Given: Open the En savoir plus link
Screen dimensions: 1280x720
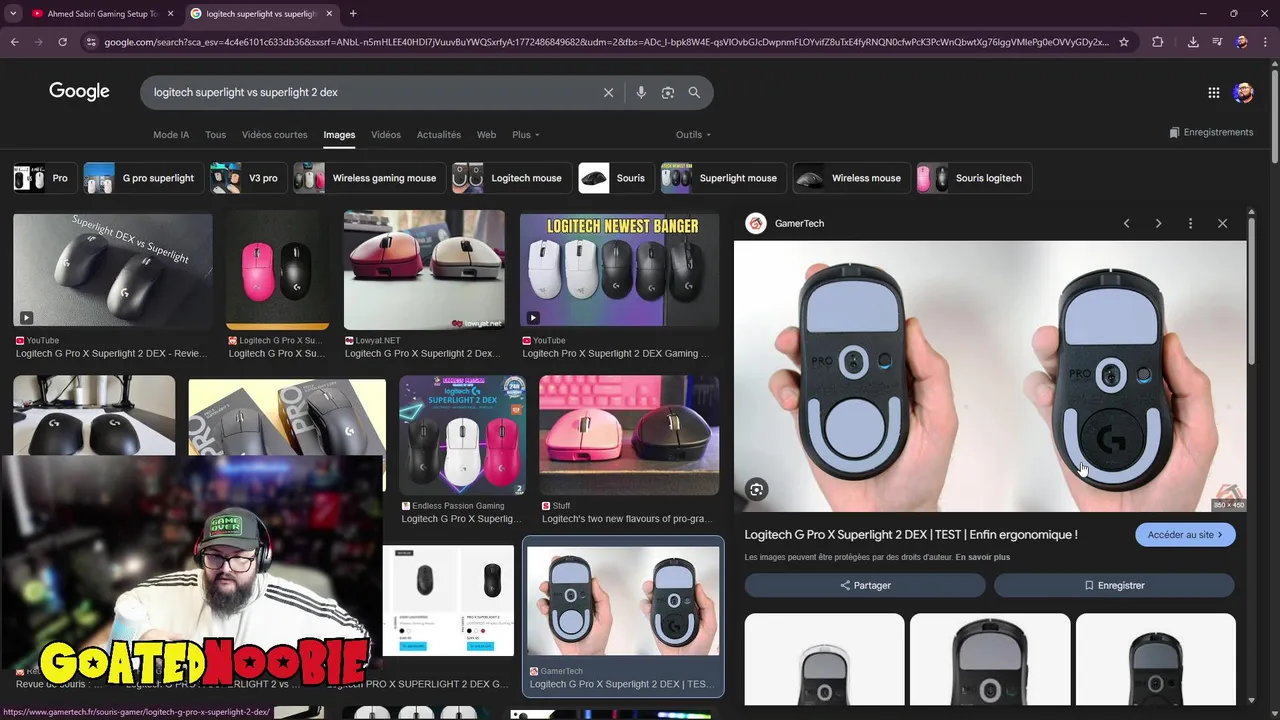Looking at the screenshot, I should [x=983, y=557].
